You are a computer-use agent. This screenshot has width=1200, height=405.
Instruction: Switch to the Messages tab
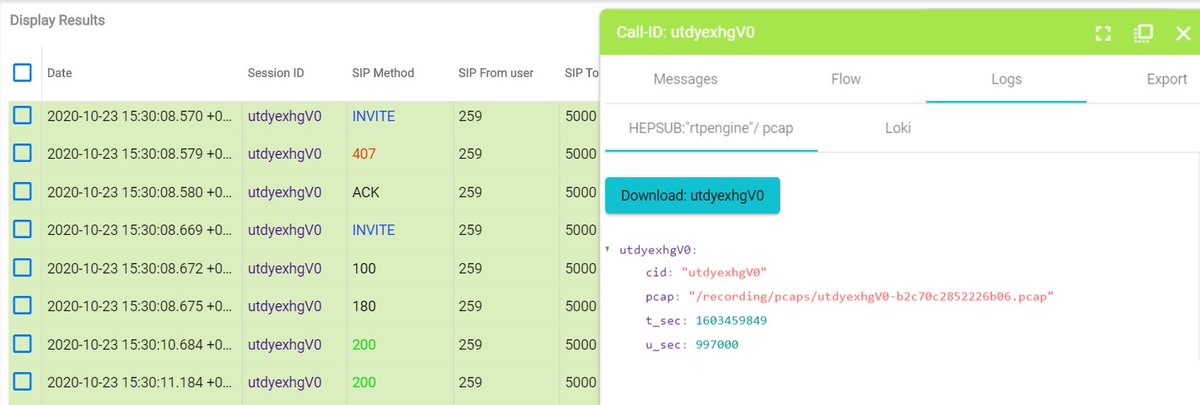685,79
